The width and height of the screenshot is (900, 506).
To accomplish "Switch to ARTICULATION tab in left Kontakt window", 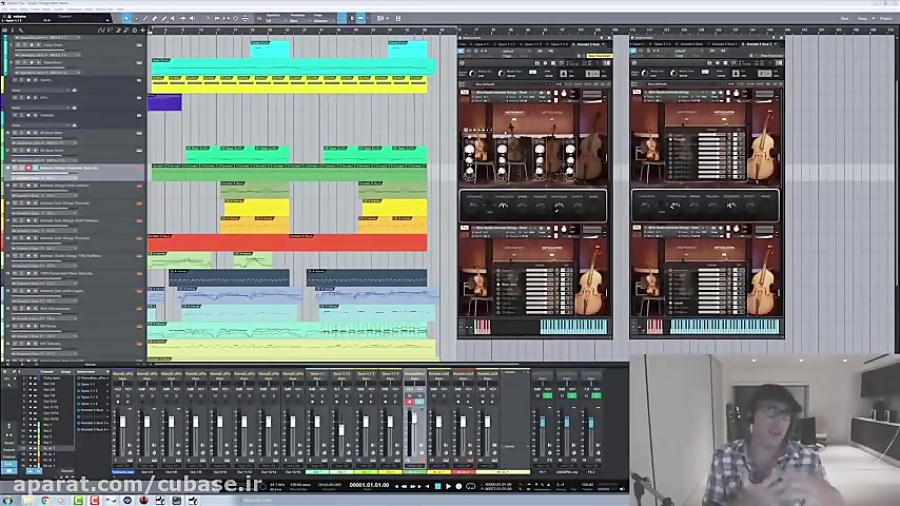I will pyautogui.click(x=552, y=112).
